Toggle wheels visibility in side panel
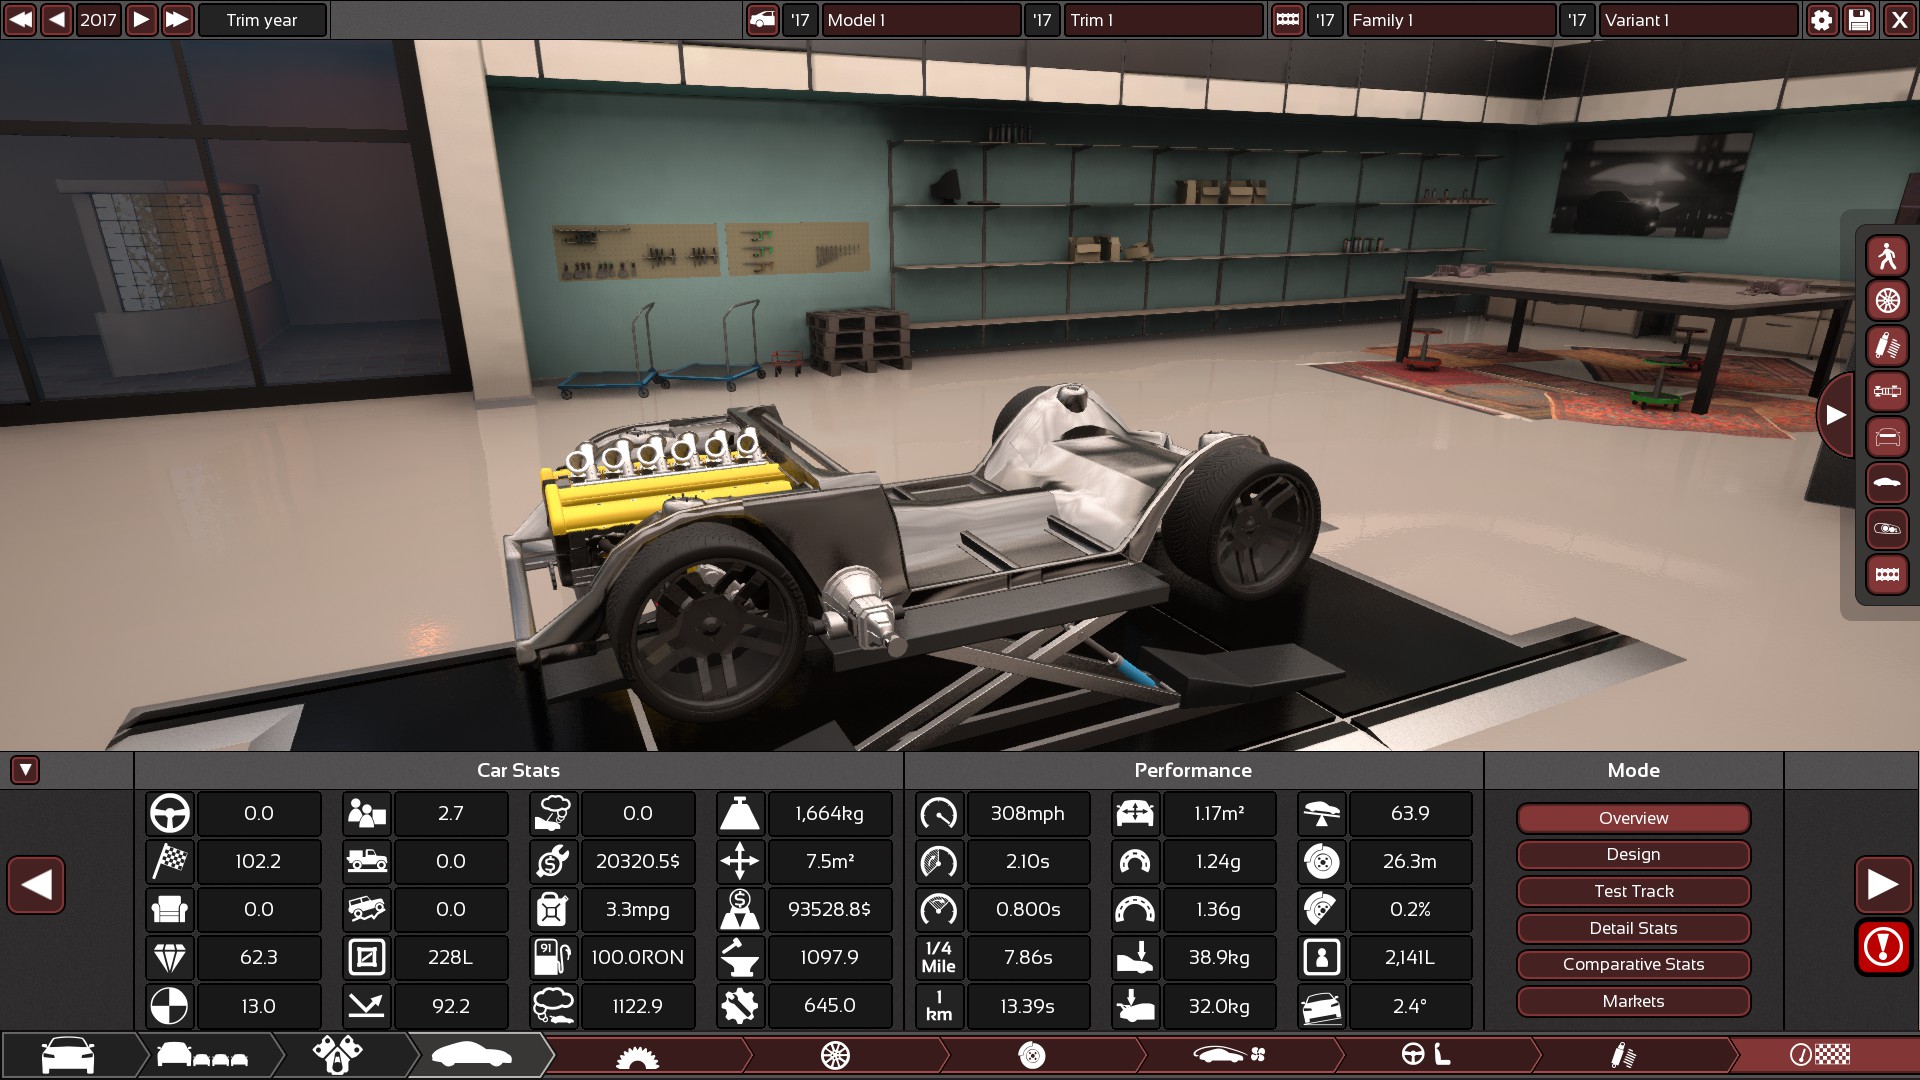Image resolution: width=1920 pixels, height=1080 pixels. click(x=1887, y=301)
